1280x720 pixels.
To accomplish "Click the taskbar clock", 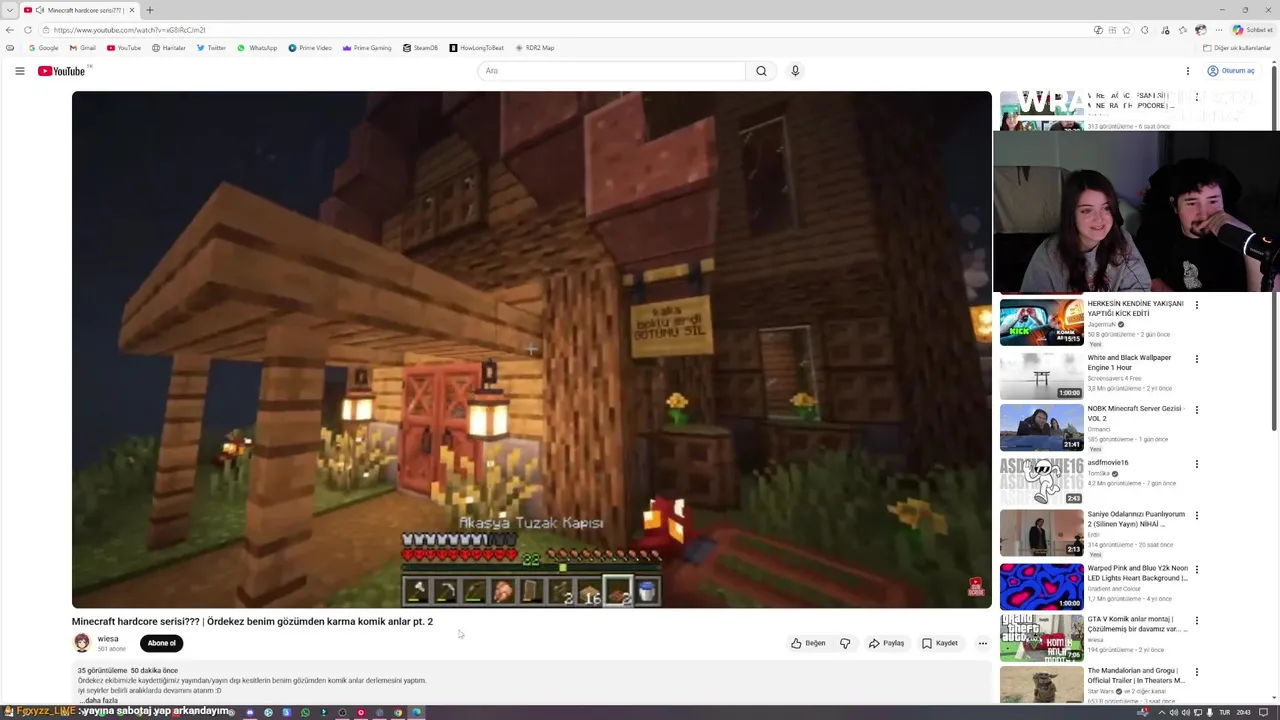I will pos(1244,712).
